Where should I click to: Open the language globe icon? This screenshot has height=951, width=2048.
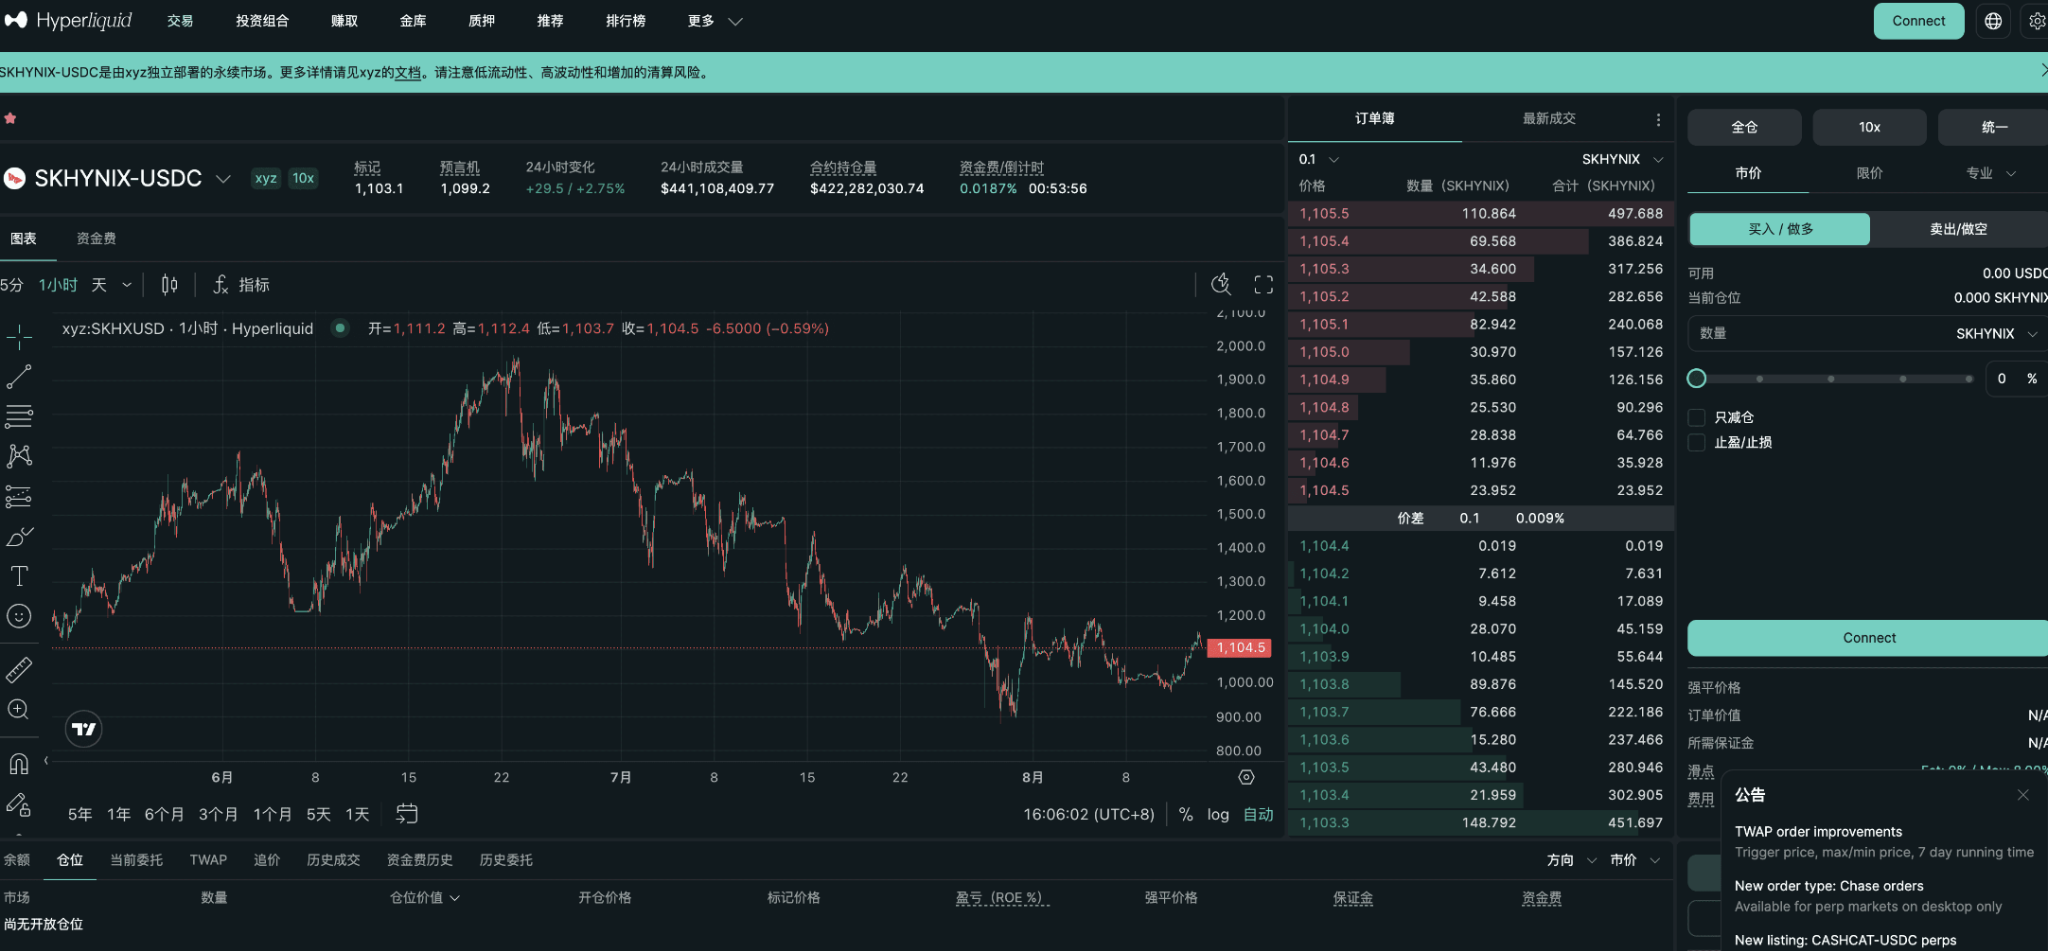click(1993, 21)
